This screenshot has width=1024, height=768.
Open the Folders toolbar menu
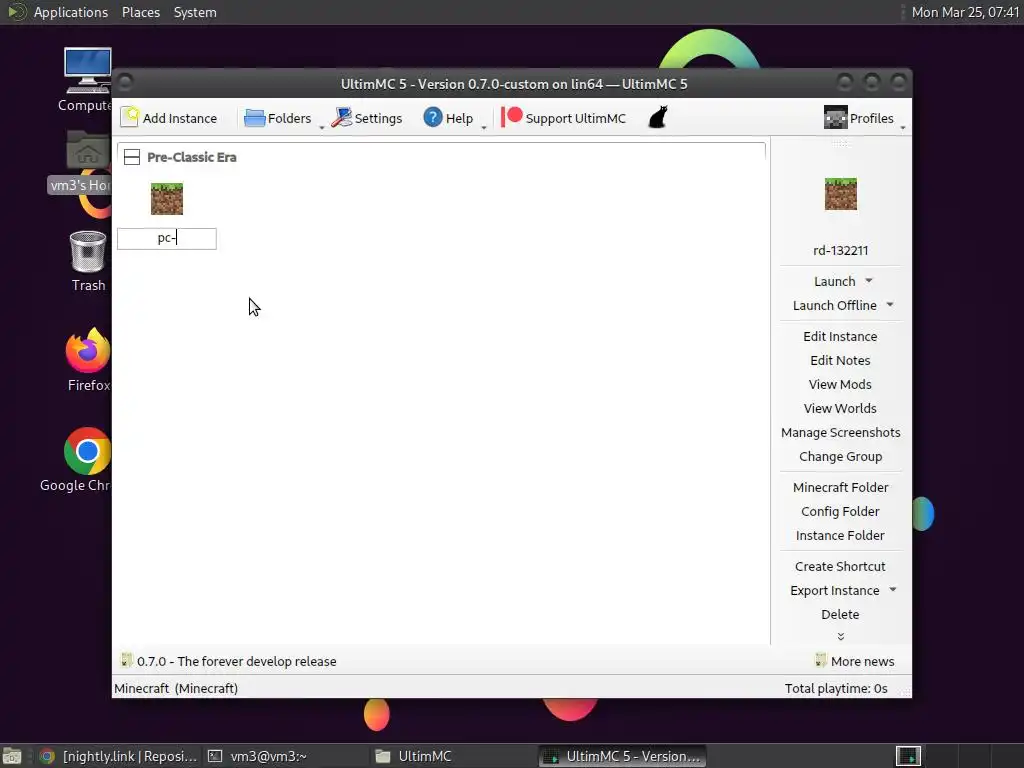[x=278, y=118]
